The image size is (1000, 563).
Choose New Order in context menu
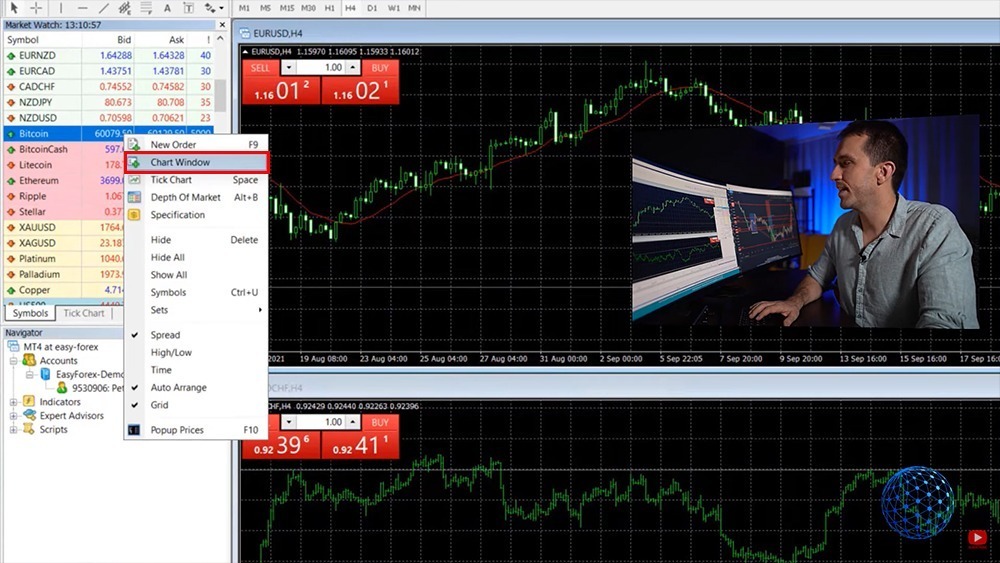(x=196, y=145)
